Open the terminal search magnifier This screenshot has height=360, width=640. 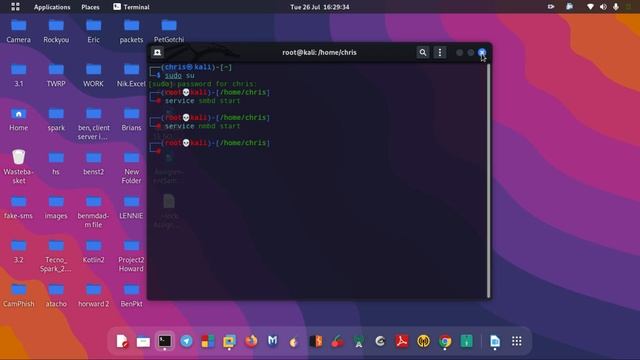click(x=422, y=52)
